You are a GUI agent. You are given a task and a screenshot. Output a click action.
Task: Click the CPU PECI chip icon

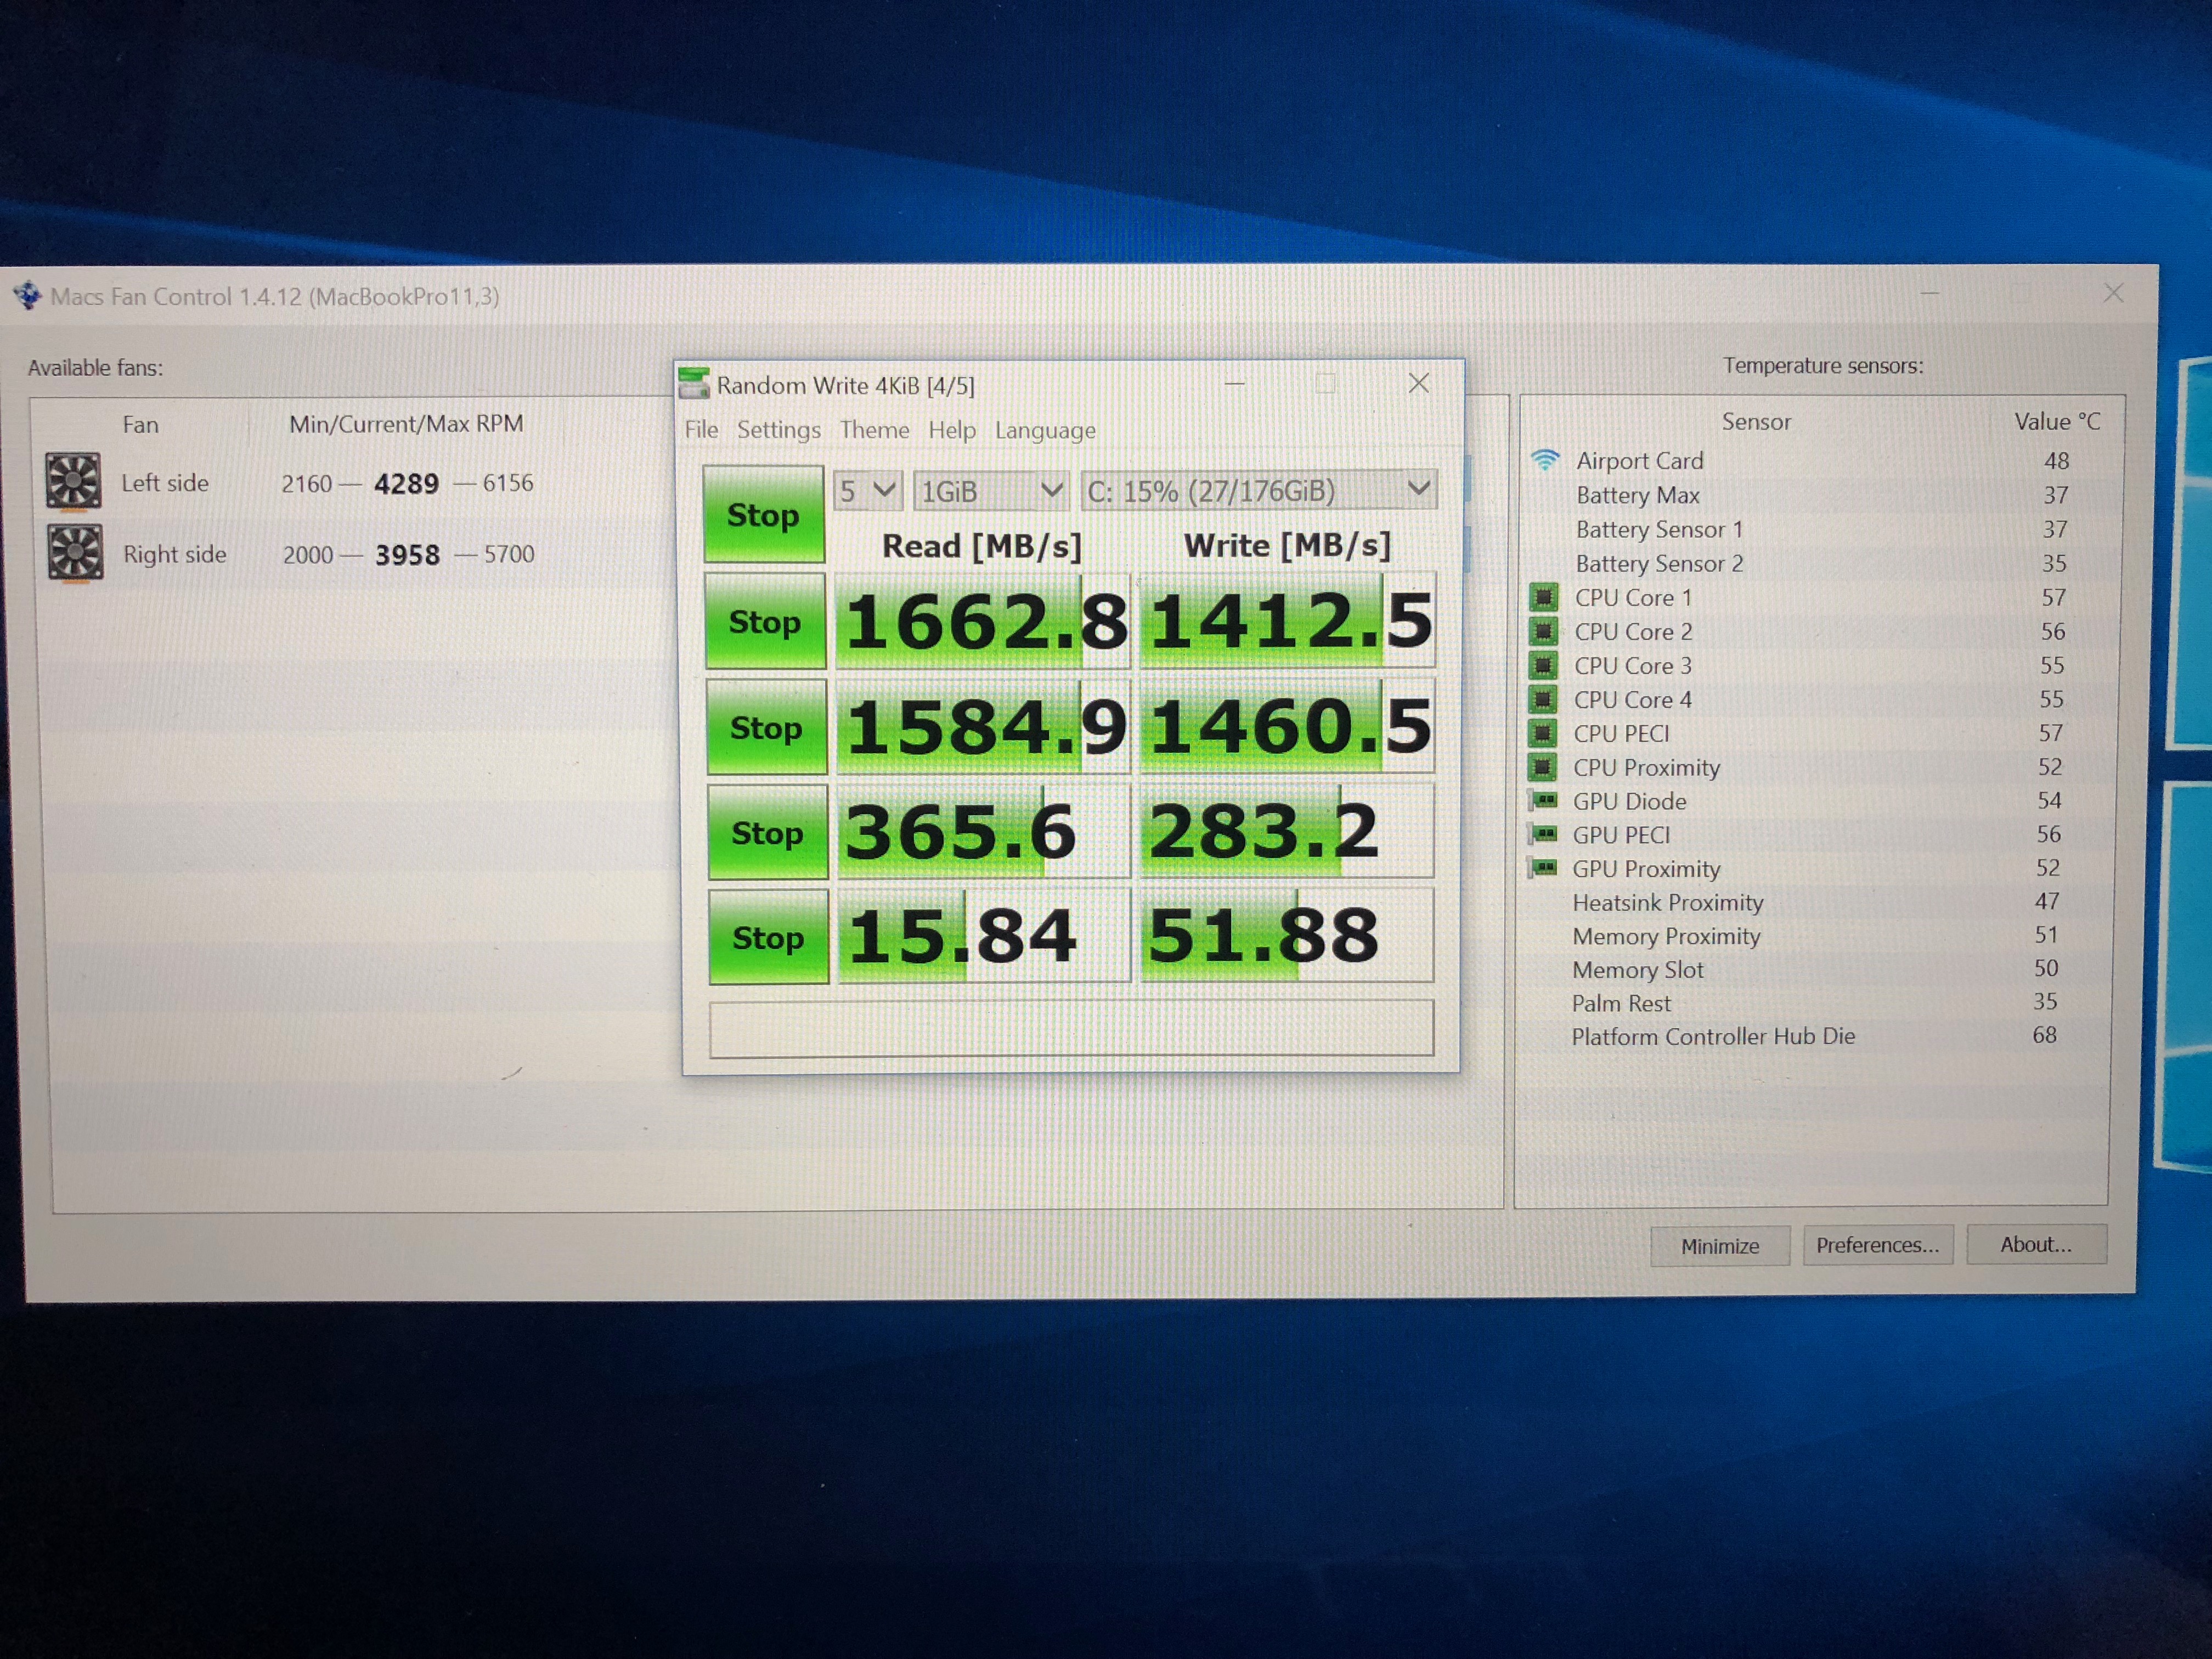click(1543, 733)
